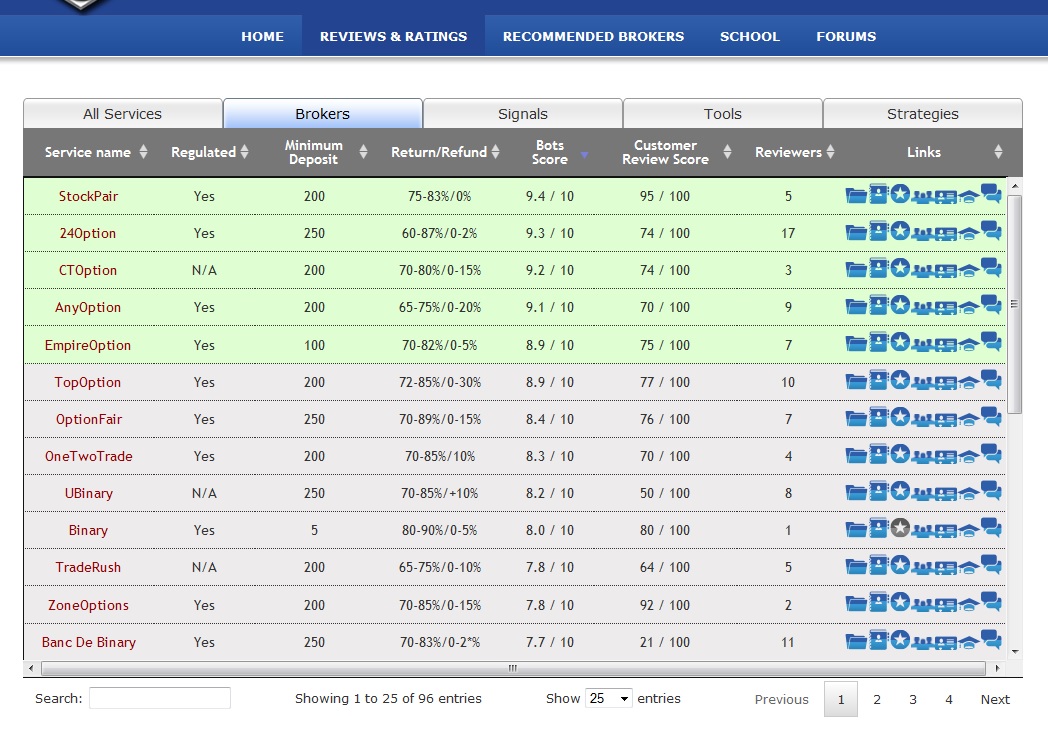Open the chat bubbles icon for CTOption

point(991,268)
